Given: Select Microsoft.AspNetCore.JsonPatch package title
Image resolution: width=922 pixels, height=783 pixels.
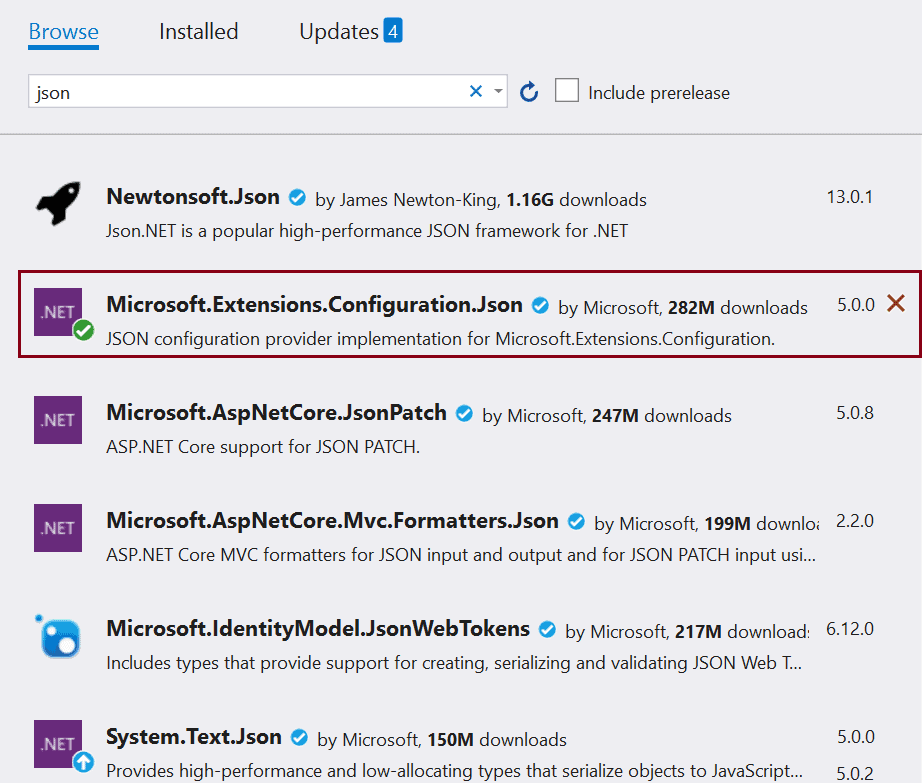Looking at the screenshot, I should coord(276,413).
